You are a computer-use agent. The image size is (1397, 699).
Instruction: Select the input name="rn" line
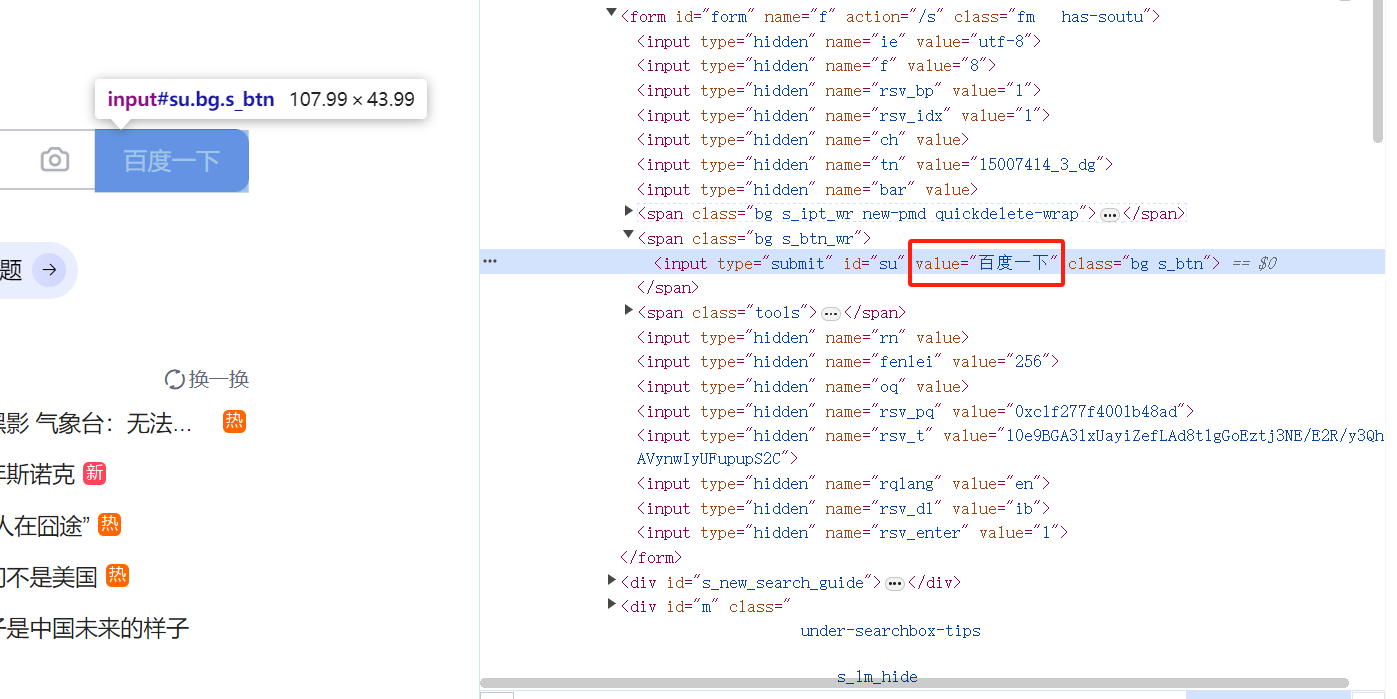click(803, 338)
